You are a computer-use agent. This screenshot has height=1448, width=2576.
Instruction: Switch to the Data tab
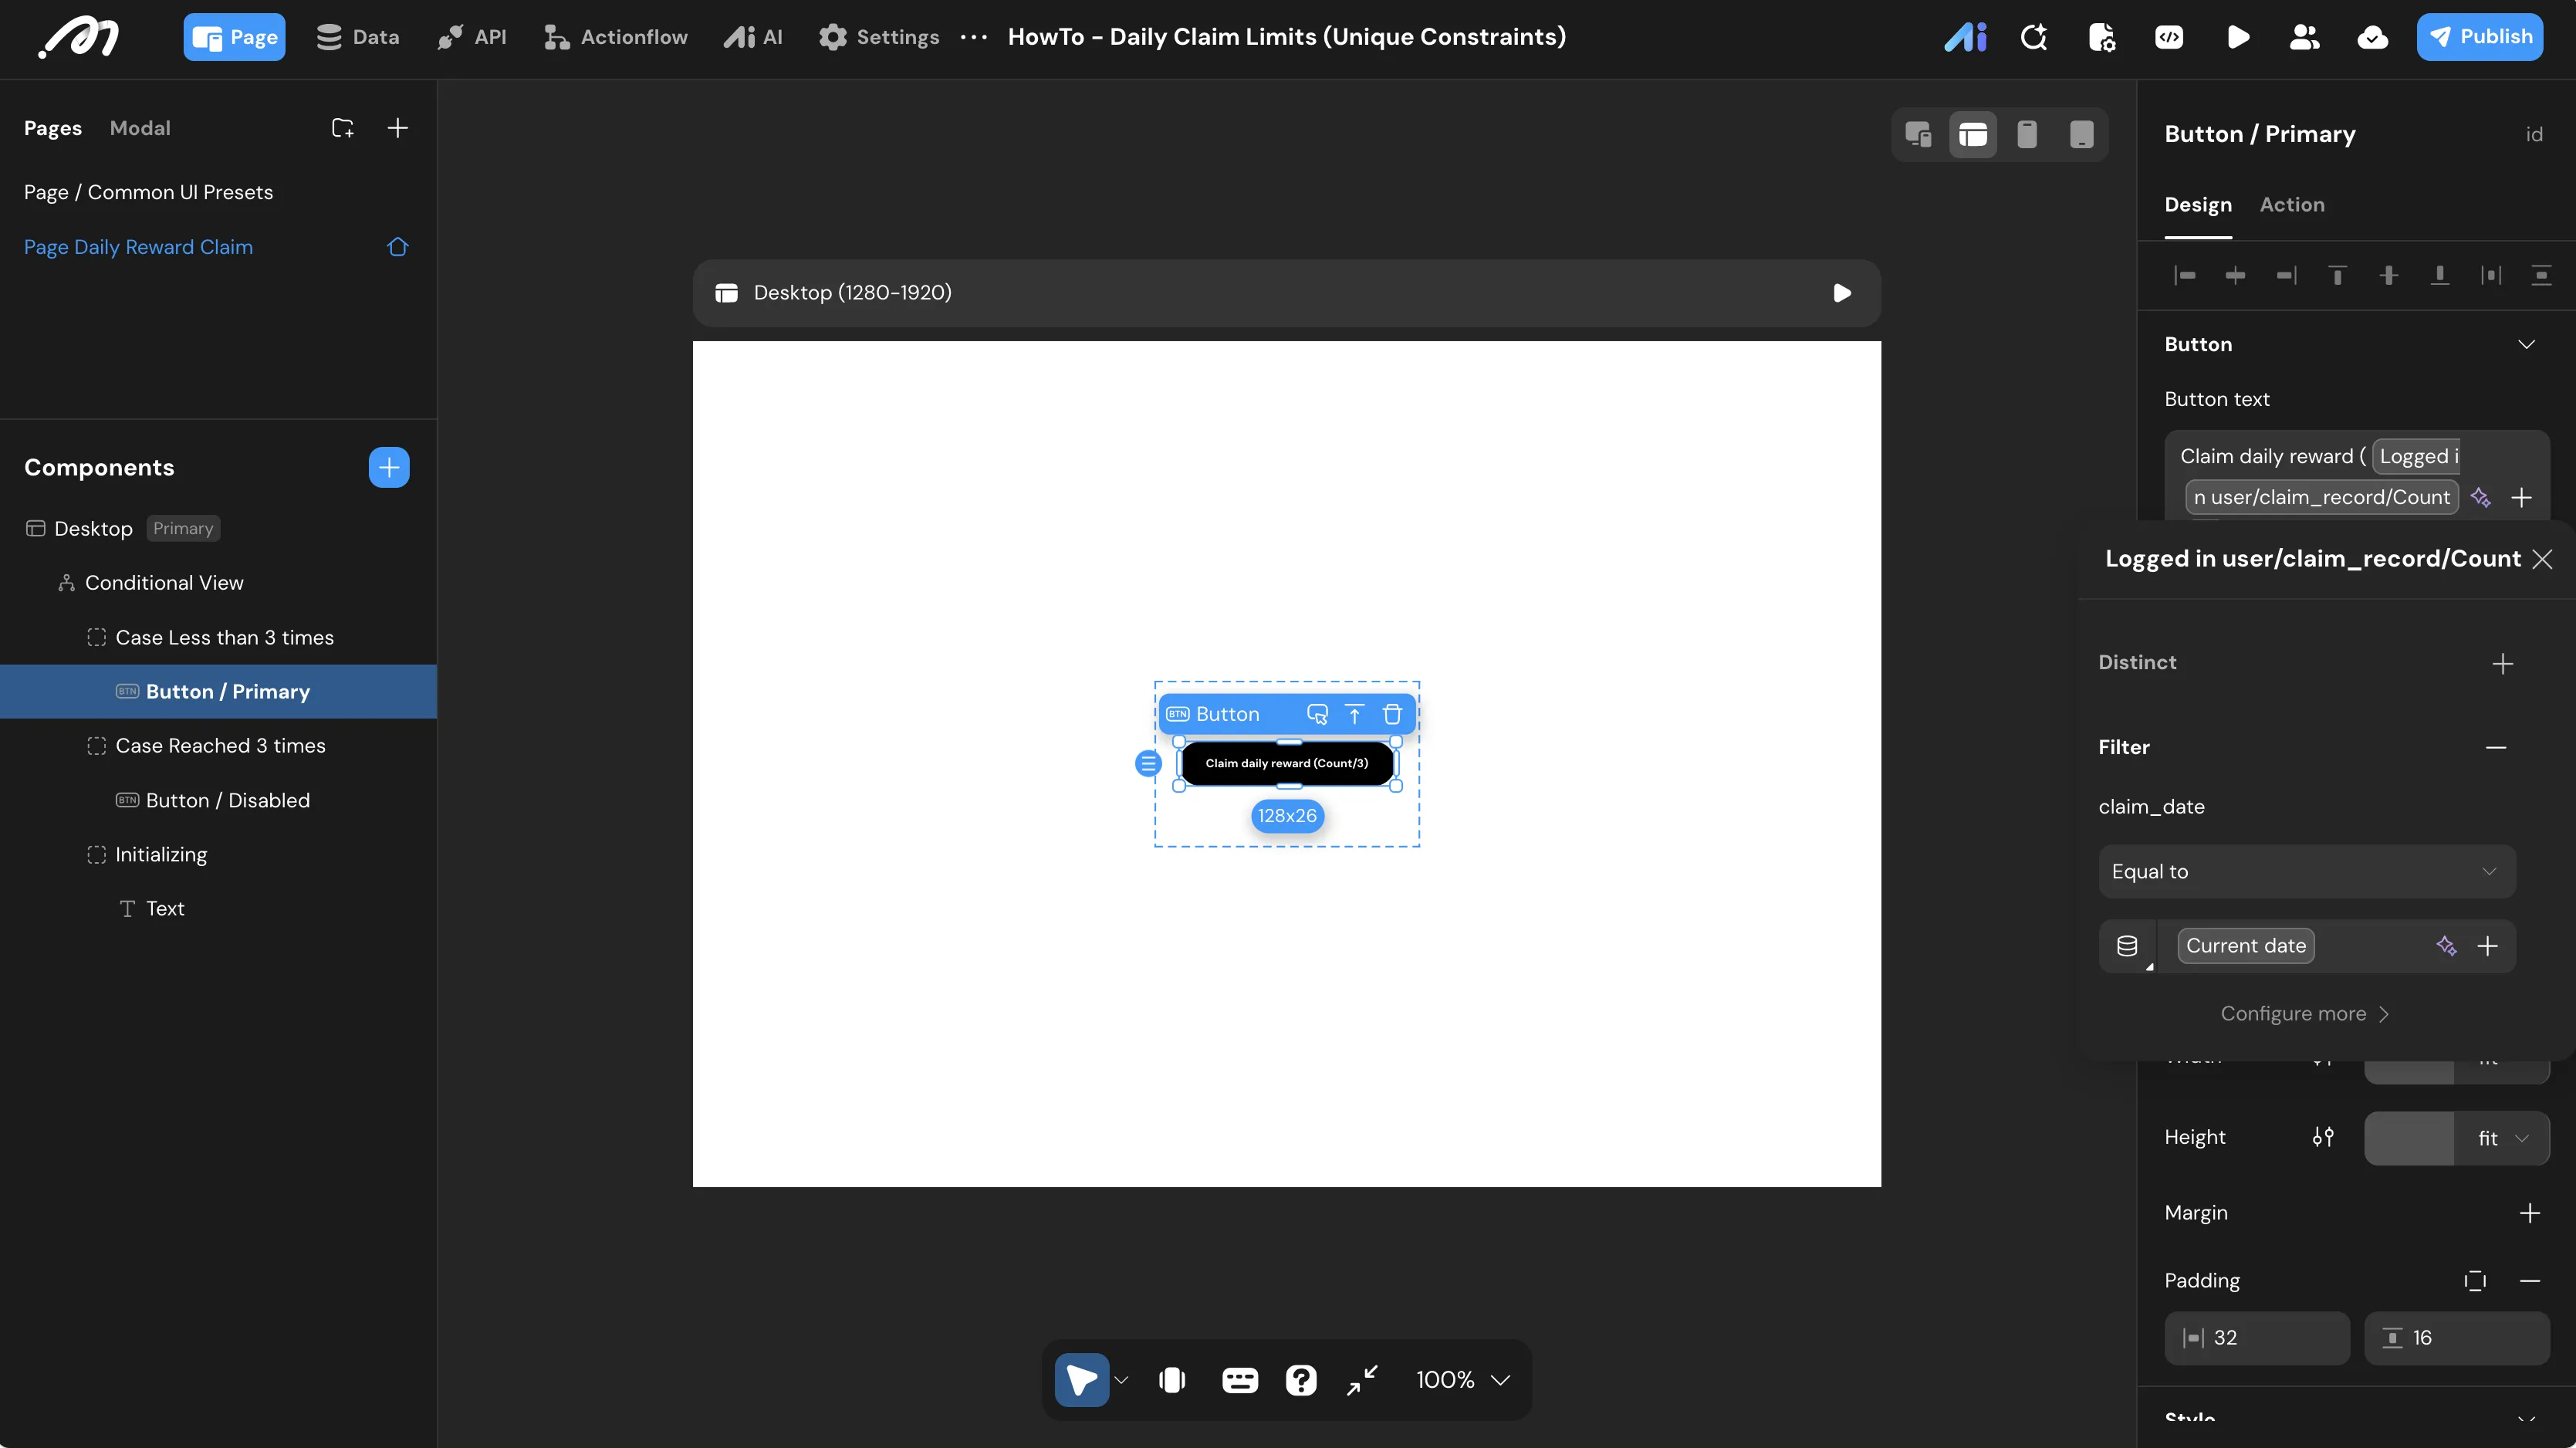(x=358, y=37)
